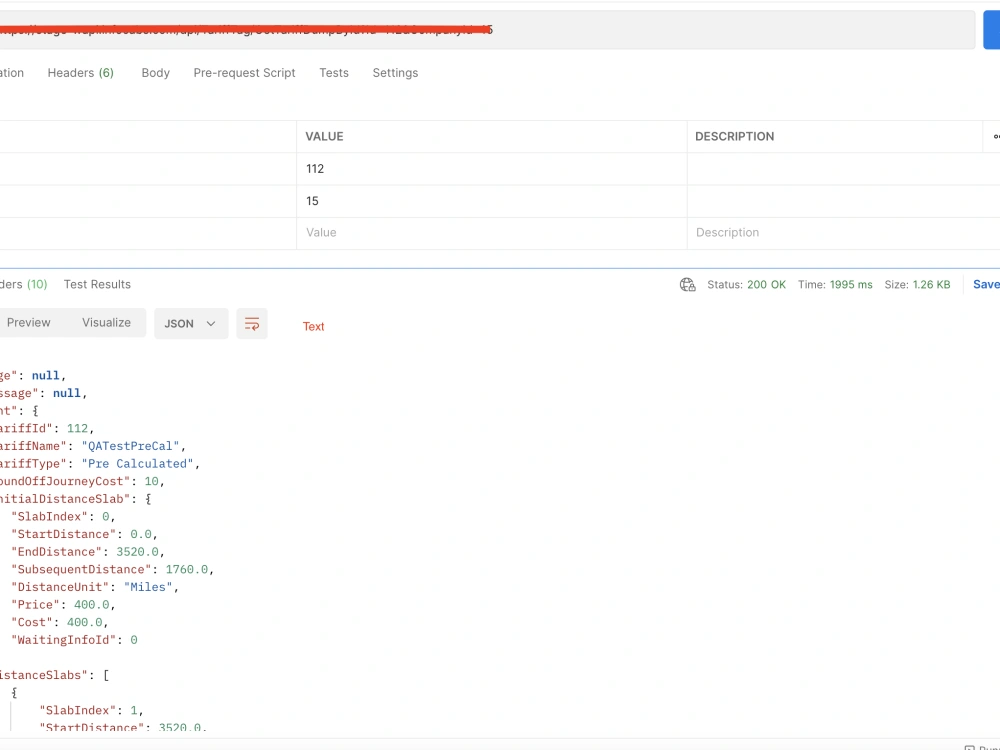Click the "DistanceUnit": "Miles" line
The image size is (1000, 750).
(x=95, y=587)
